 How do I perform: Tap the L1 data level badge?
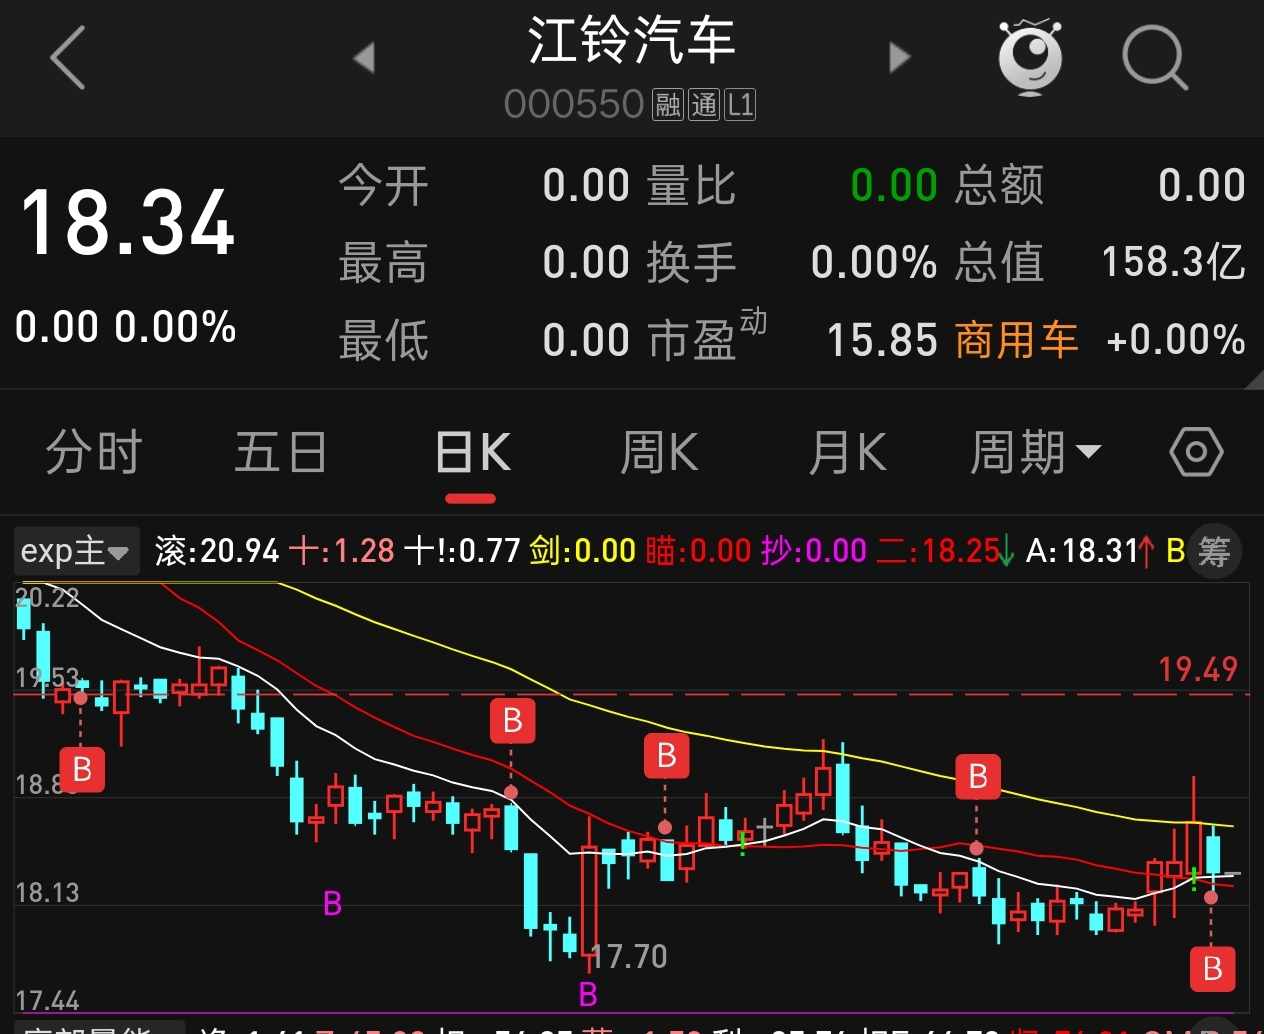[740, 104]
